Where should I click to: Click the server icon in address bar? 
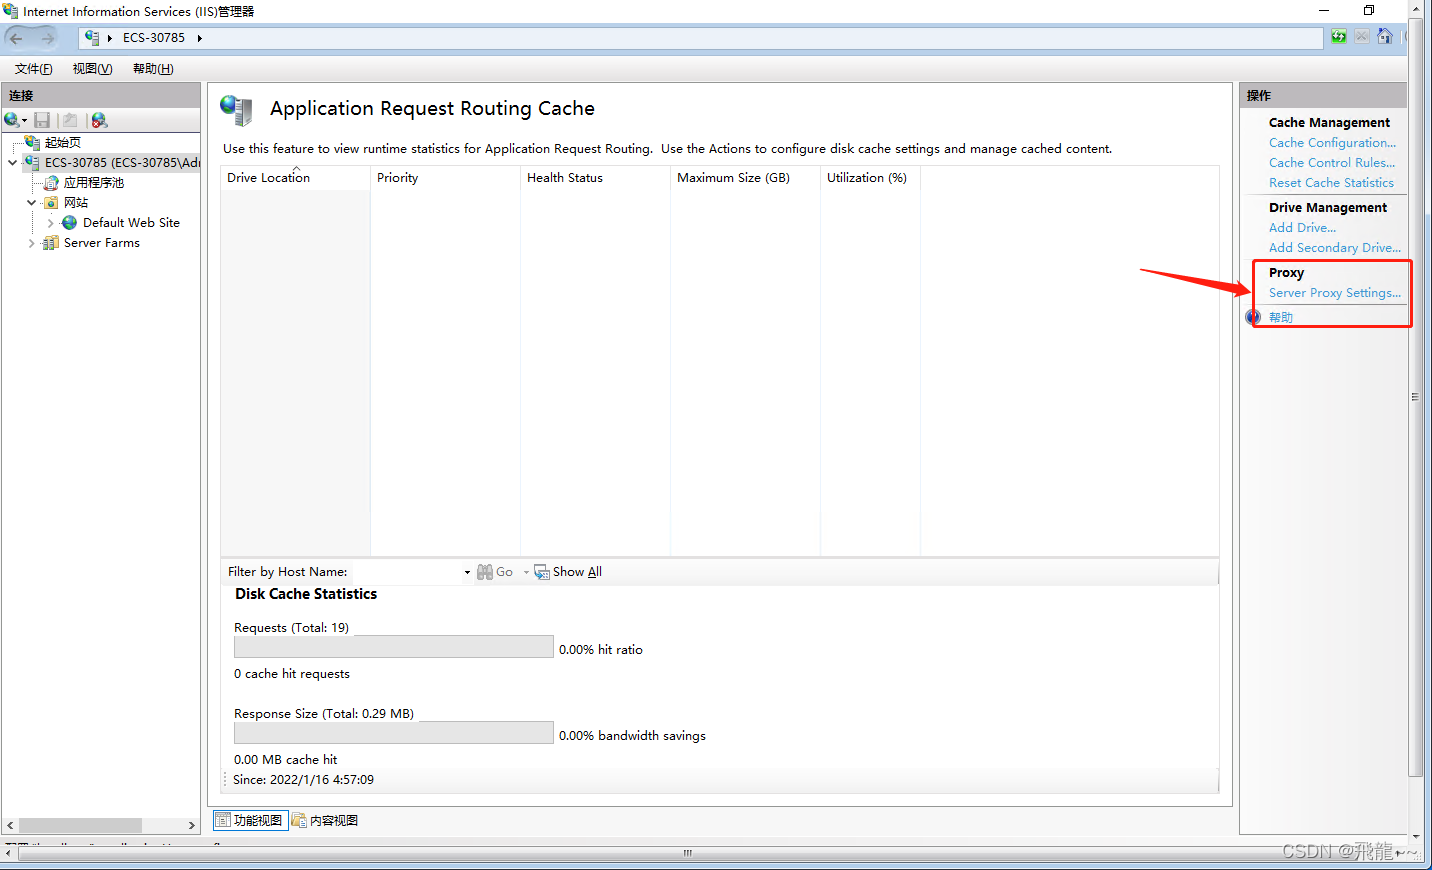tap(92, 38)
